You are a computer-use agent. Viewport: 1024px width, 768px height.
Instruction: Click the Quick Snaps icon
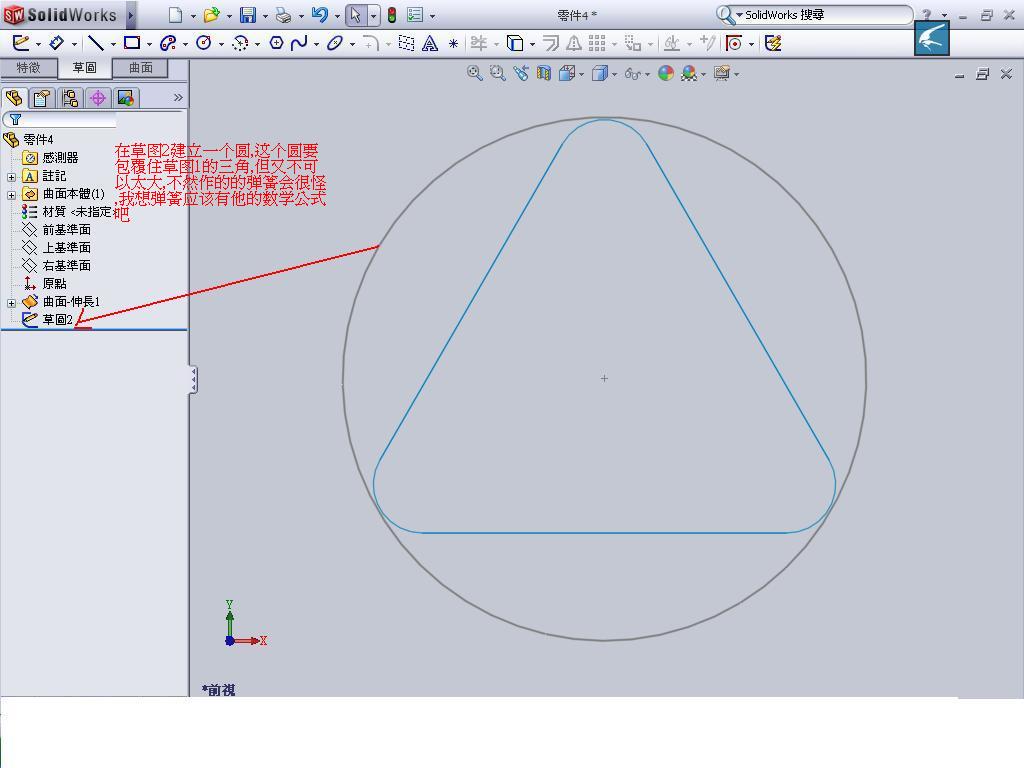point(734,43)
